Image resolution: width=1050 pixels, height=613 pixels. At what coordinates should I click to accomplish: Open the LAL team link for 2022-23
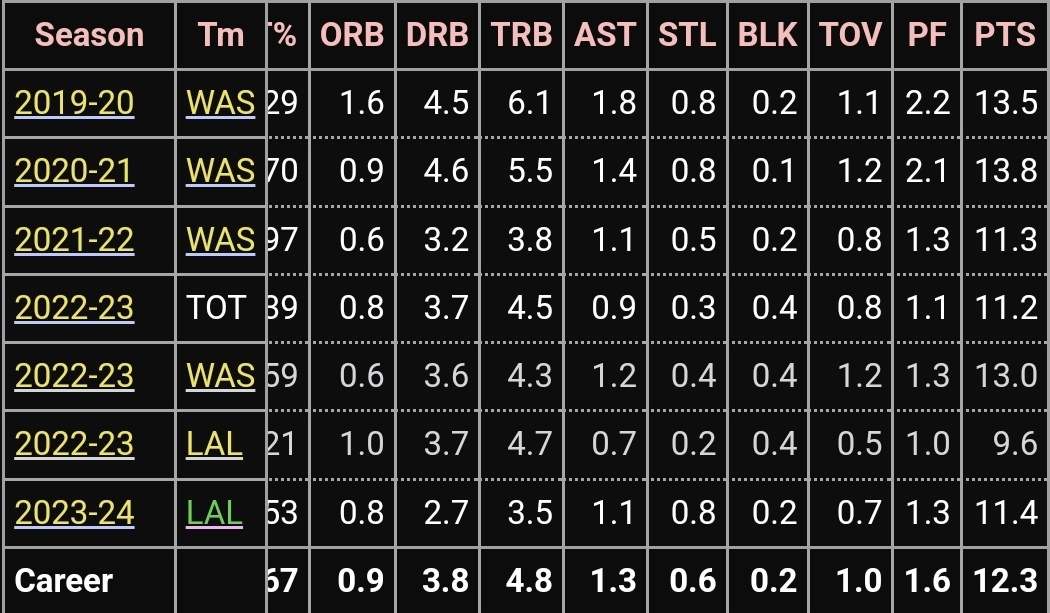pos(214,444)
